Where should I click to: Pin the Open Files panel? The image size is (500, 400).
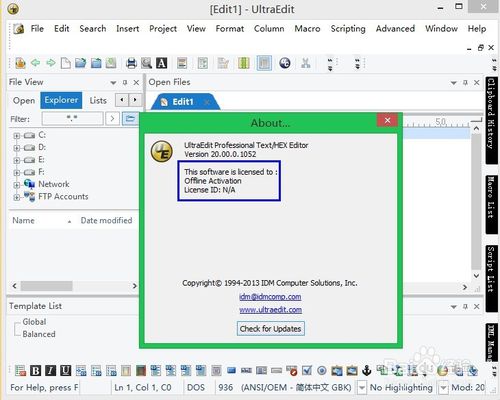click(465, 82)
